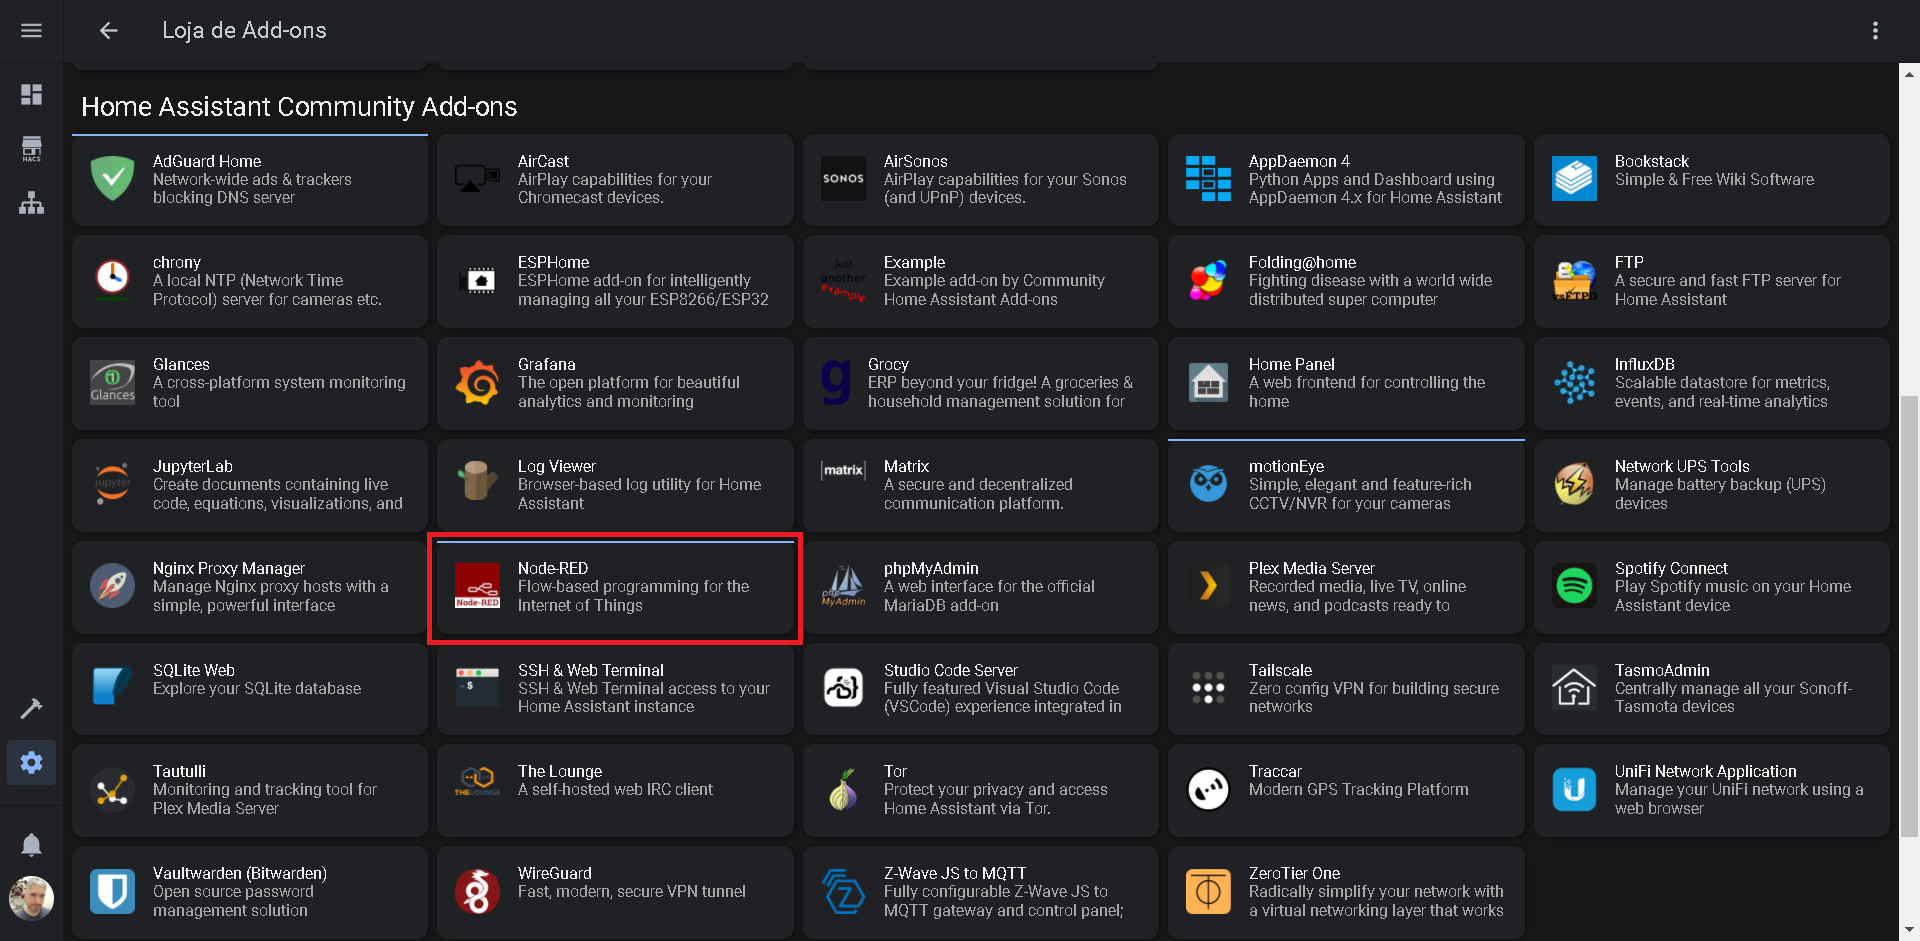The height and width of the screenshot is (941, 1920).
Task: Click the scrollbar up arrow
Action: click(1909, 73)
